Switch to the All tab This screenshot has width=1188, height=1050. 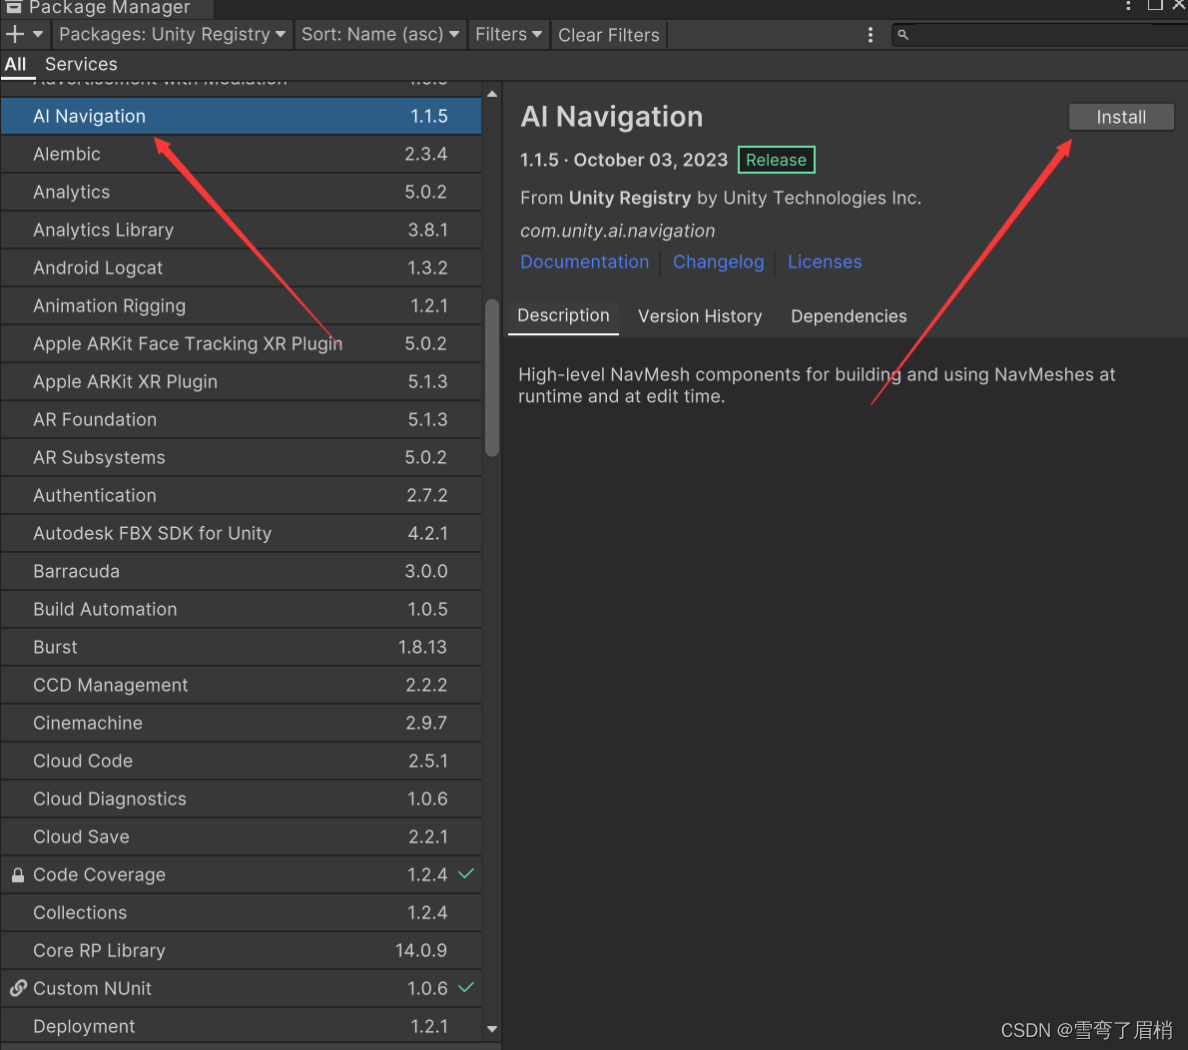pos(15,64)
